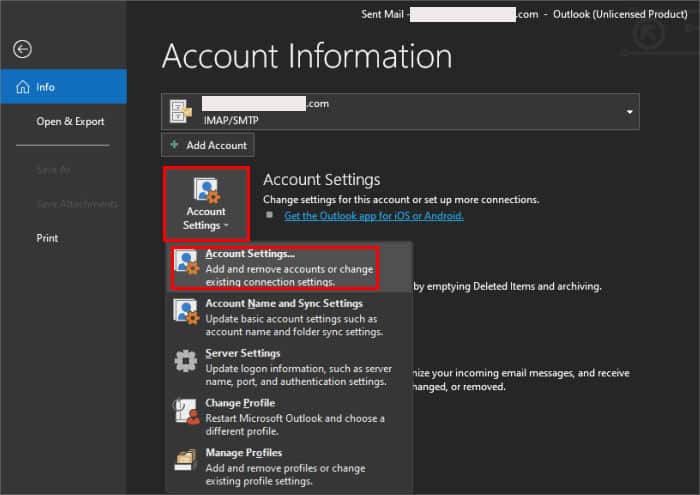Click the Account Name and Sync Settings icon

pyautogui.click(x=186, y=312)
